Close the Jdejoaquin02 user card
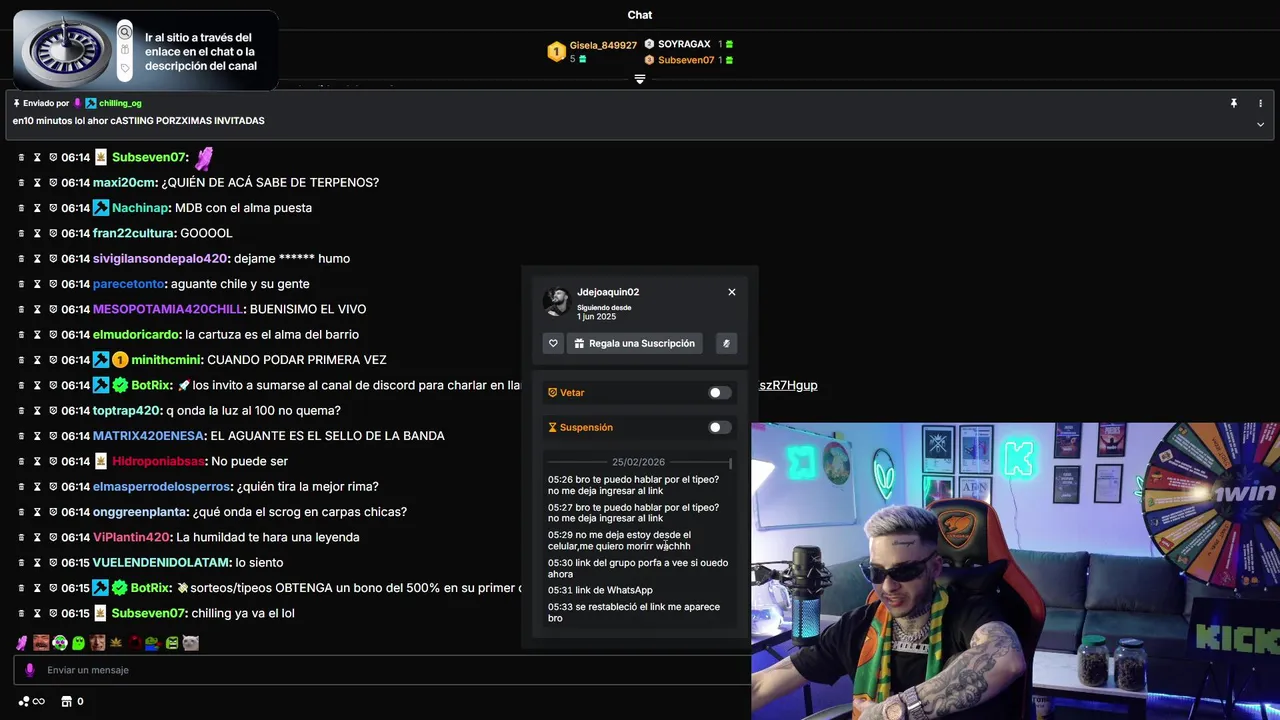Screen dimensions: 1280x720 pyautogui.click(x=732, y=292)
